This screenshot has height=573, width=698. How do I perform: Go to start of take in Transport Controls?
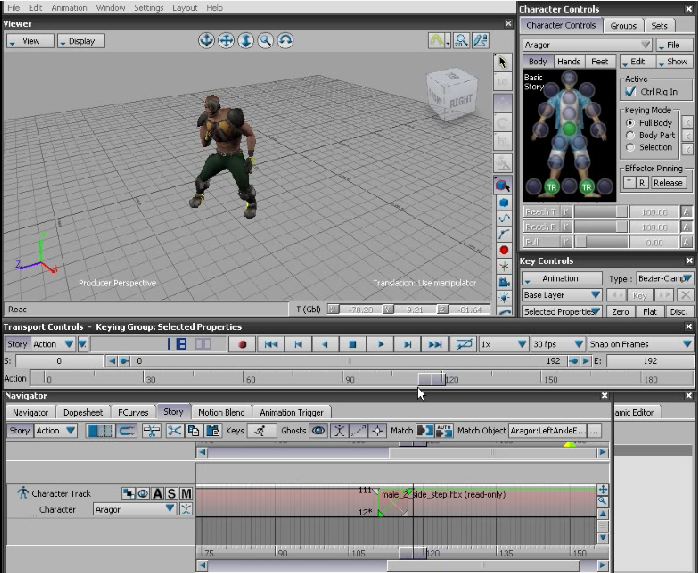[x=271, y=345]
